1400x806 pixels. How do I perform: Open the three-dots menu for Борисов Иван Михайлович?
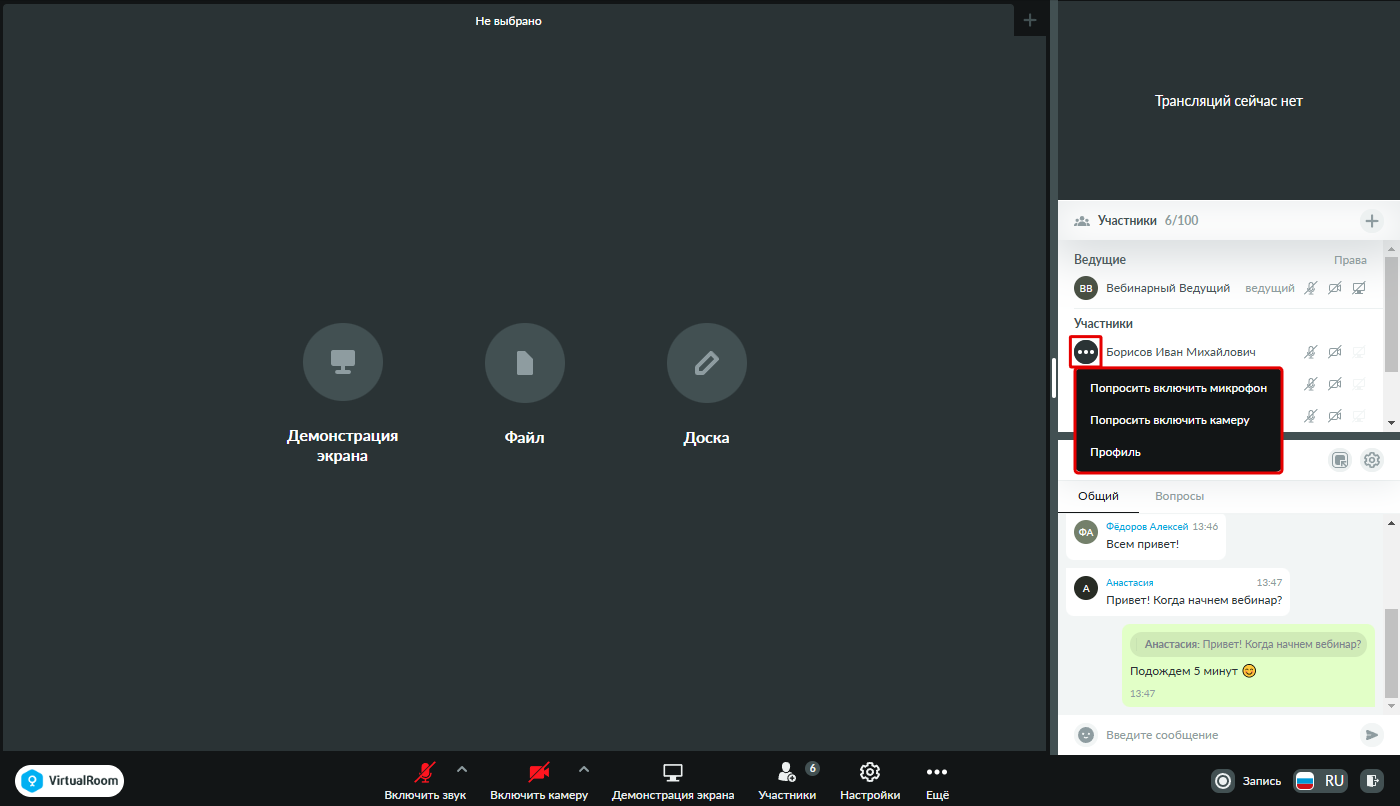point(1086,352)
